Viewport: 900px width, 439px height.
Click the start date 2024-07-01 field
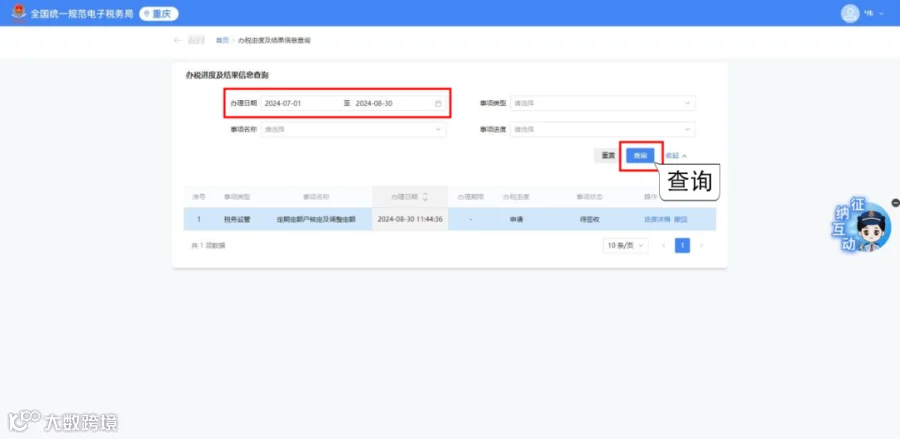pos(300,104)
